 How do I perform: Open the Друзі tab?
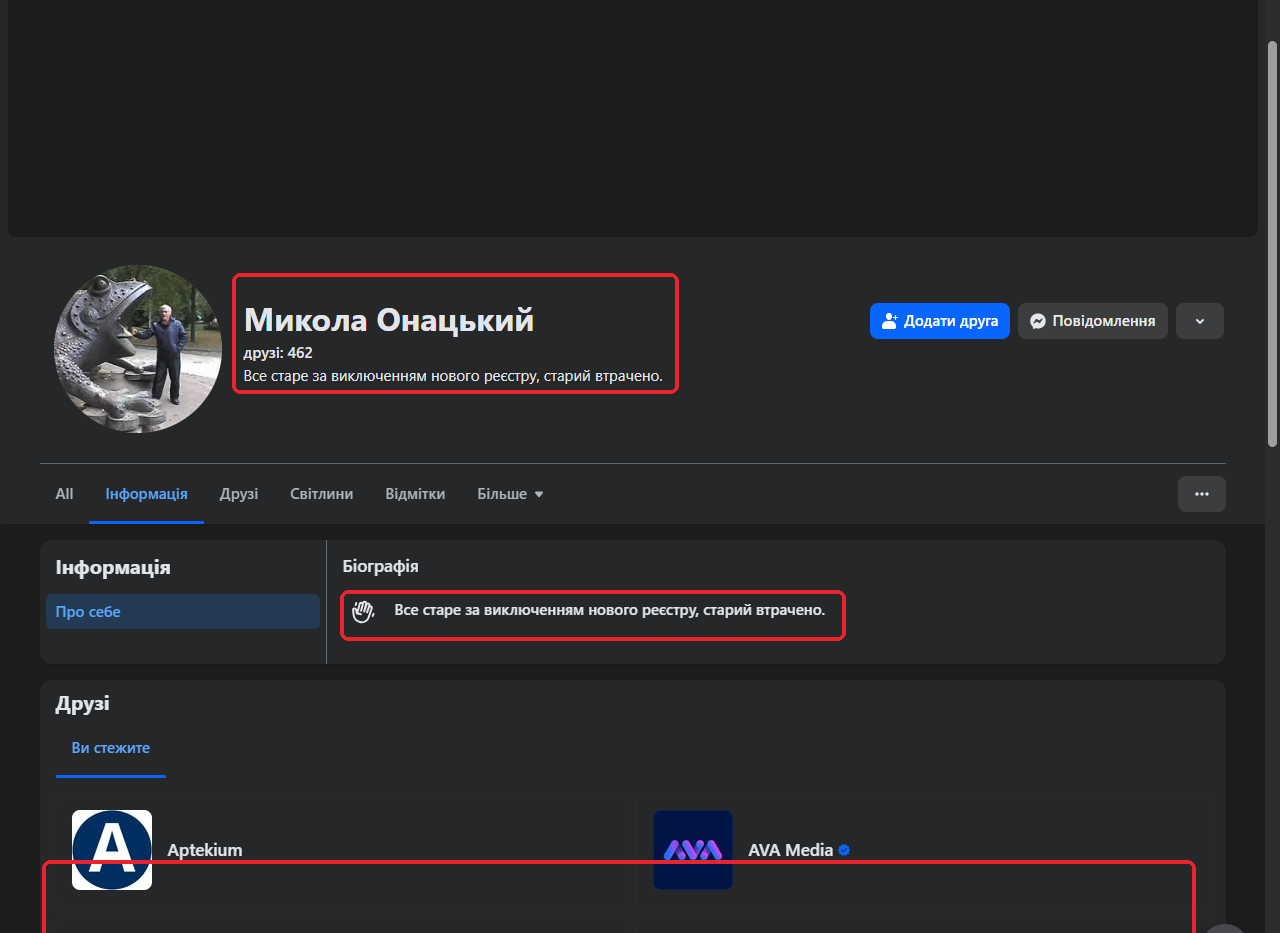(239, 494)
